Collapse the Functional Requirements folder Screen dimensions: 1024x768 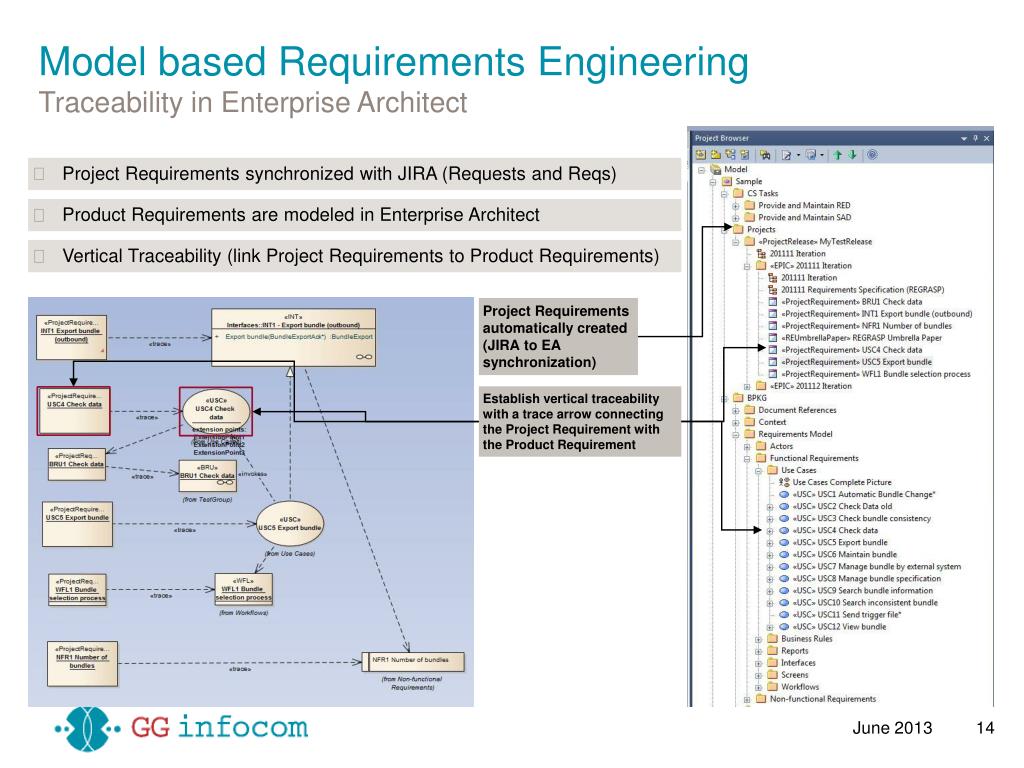pyautogui.click(x=748, y=458)
